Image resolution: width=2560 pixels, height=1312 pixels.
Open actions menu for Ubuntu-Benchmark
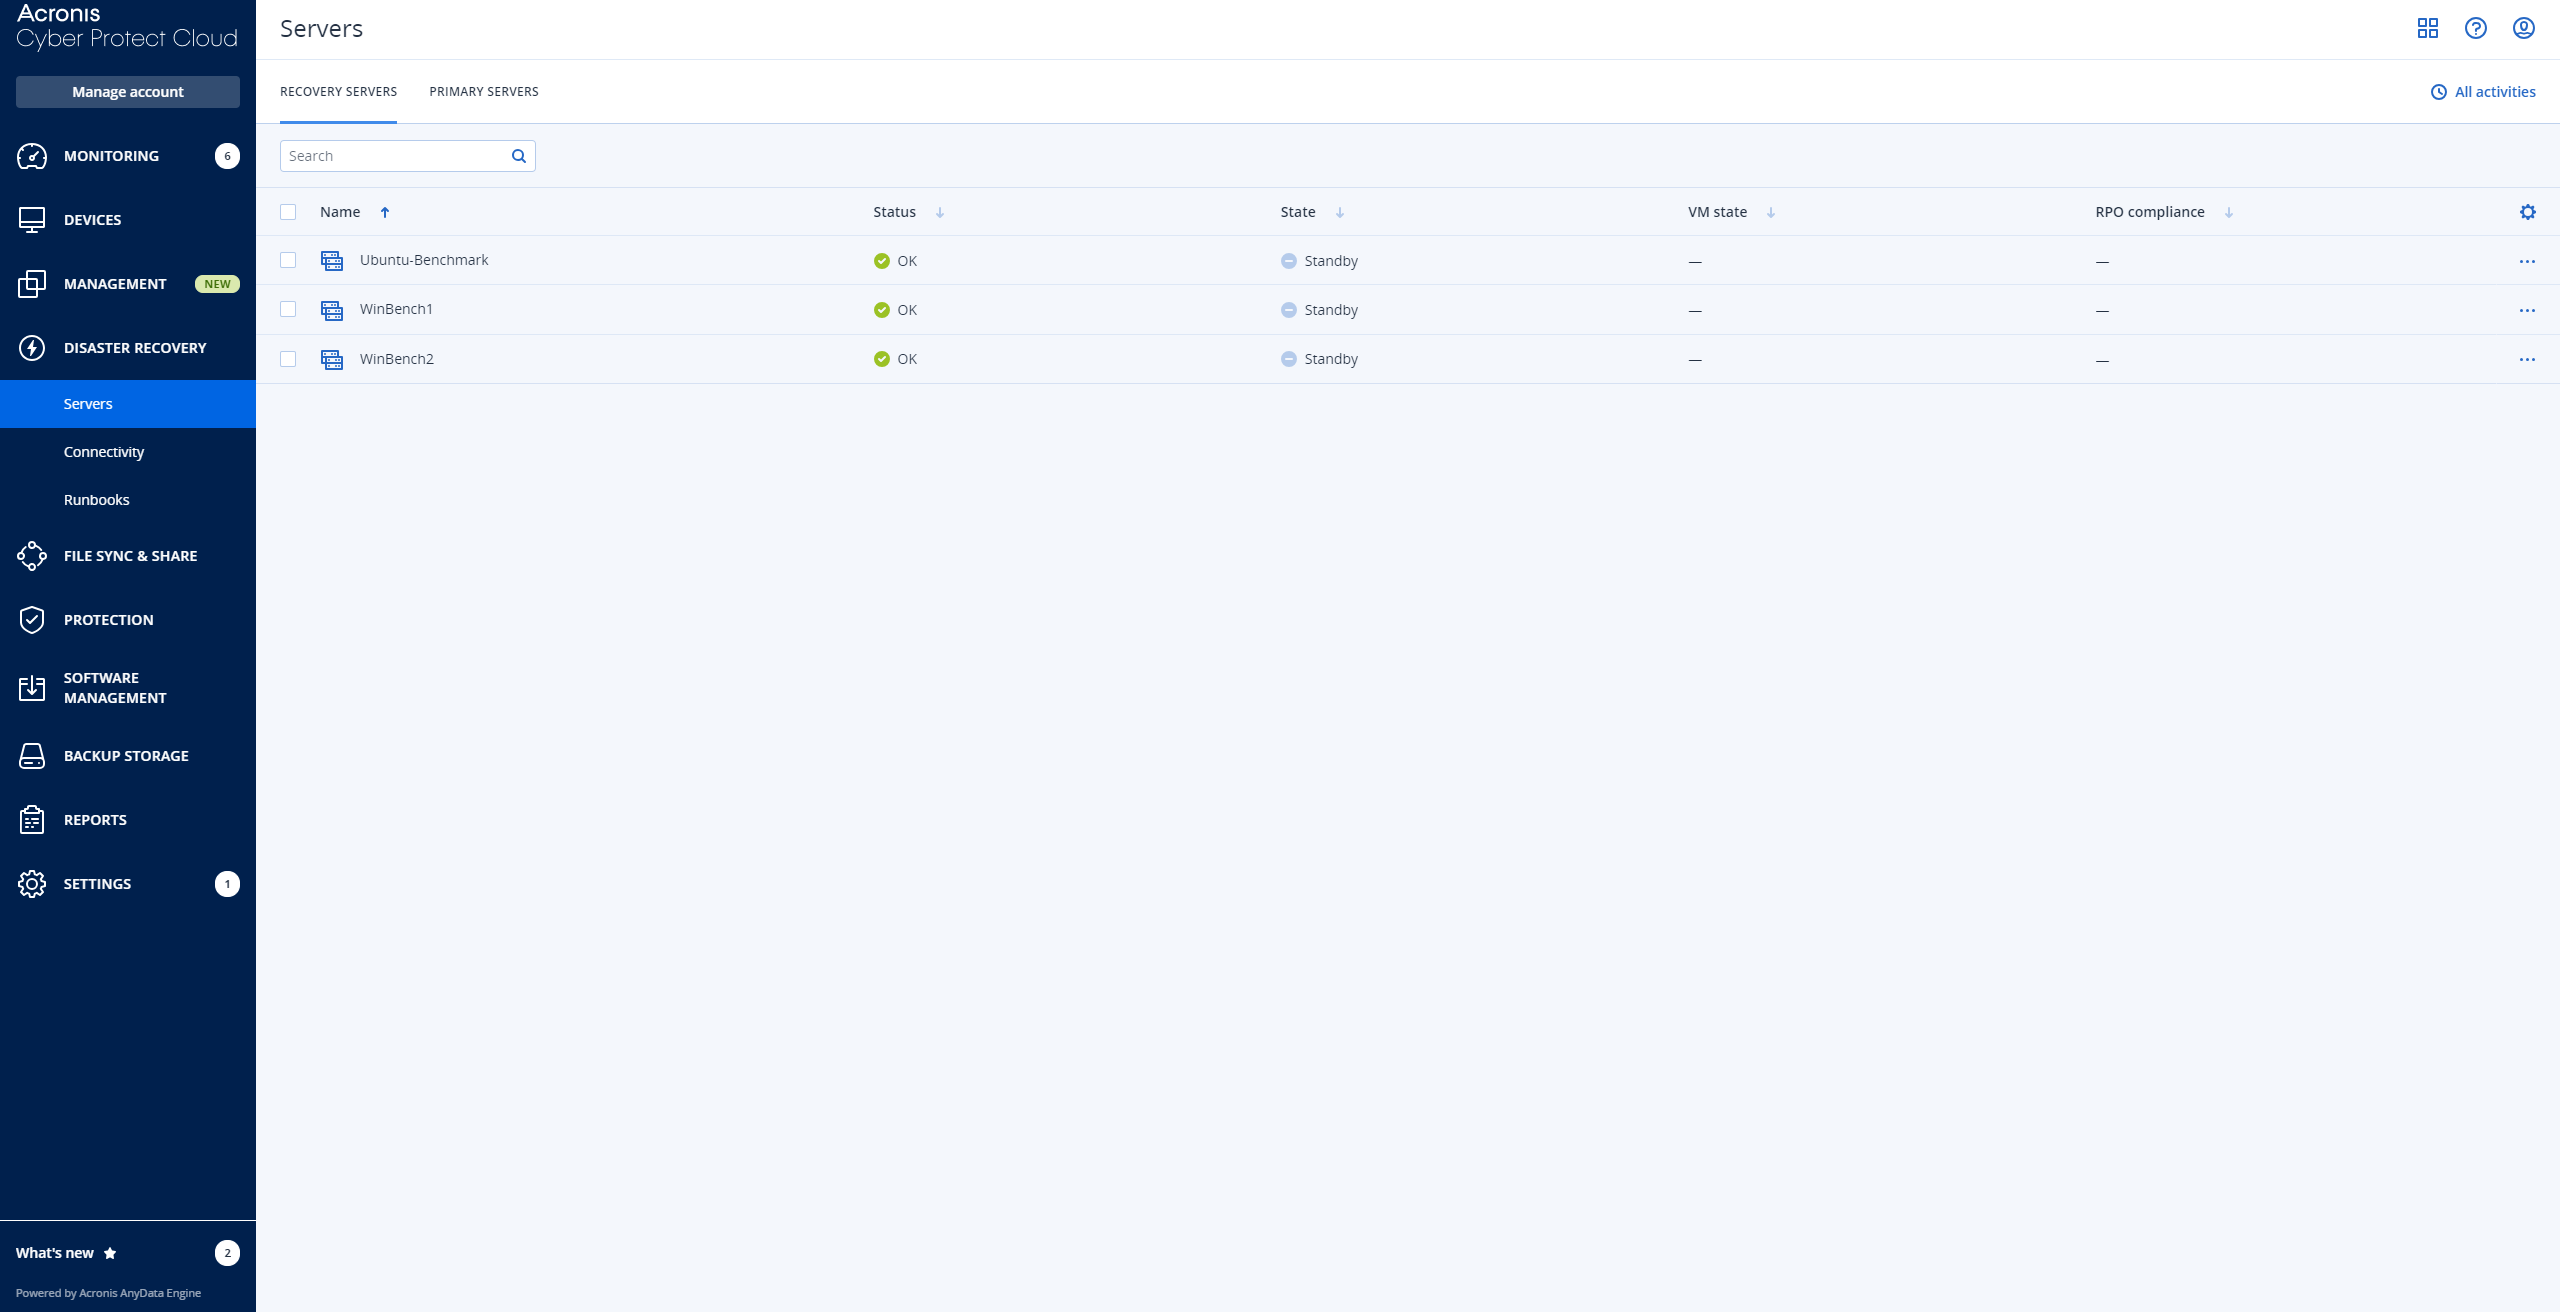(2527, 261)
